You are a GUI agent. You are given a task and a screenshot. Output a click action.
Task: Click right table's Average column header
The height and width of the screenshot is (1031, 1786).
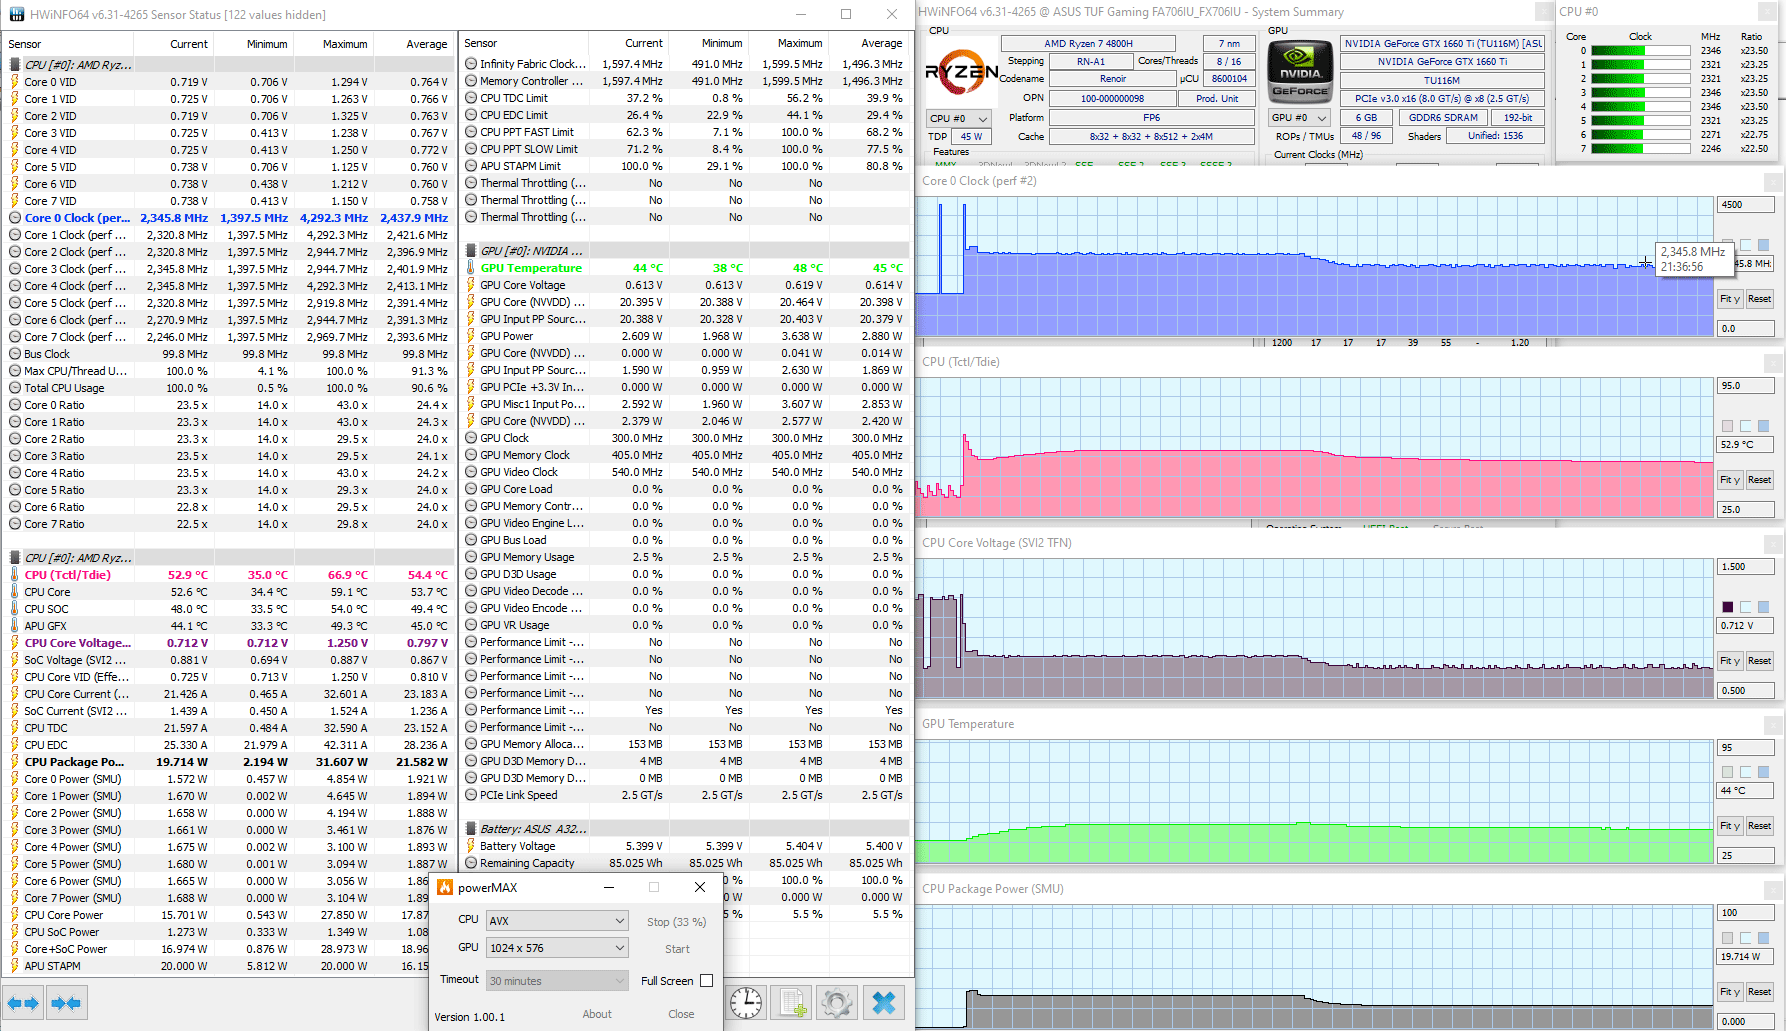869,43
